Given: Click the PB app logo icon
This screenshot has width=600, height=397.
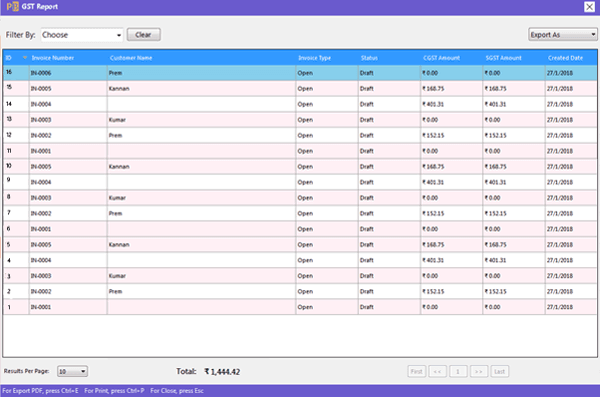Looking at the screenshot, I should coord(12,7).
